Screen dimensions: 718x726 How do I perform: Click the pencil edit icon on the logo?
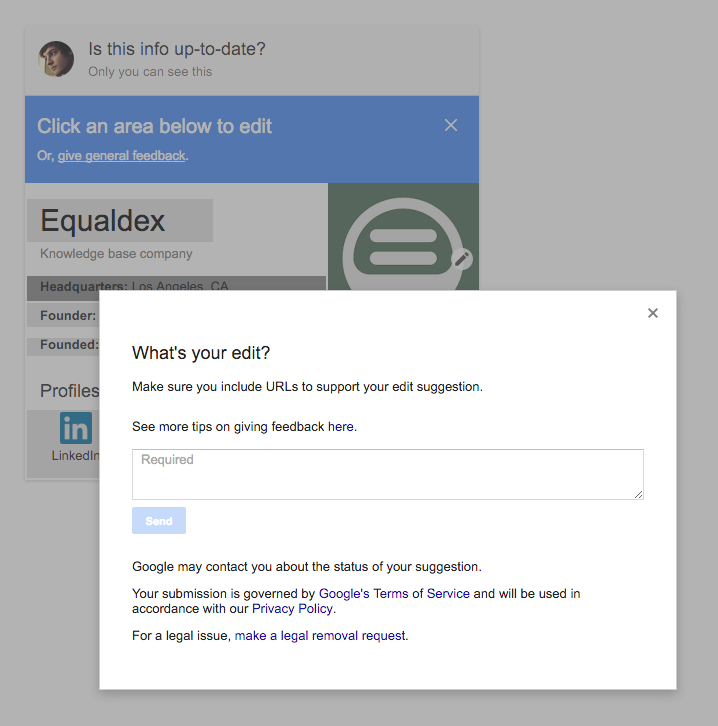pos(462,259)
